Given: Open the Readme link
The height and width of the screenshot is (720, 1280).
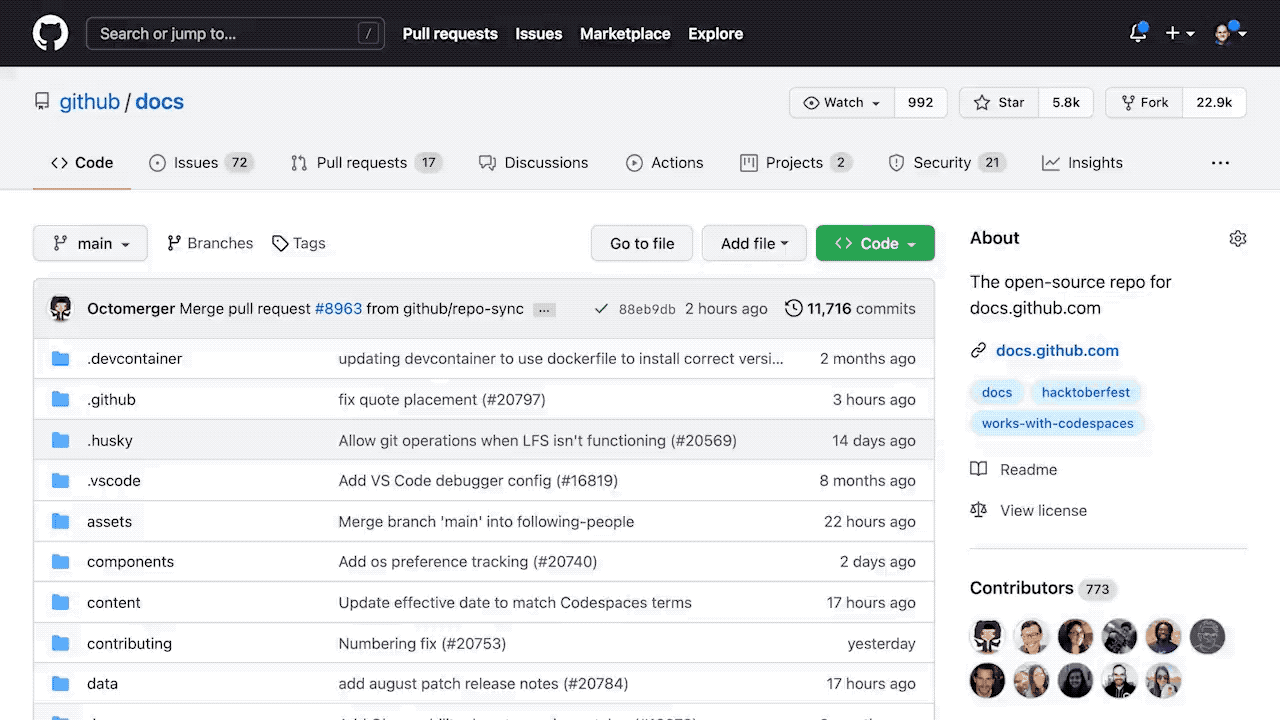Looking at the screenshot, I should (1014, 470).
